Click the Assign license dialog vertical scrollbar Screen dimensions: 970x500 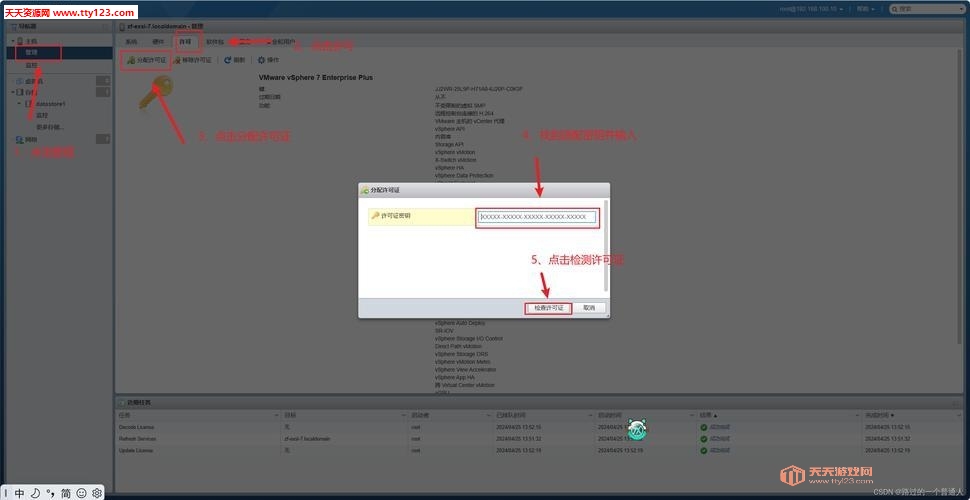click(x=606, y=246)
